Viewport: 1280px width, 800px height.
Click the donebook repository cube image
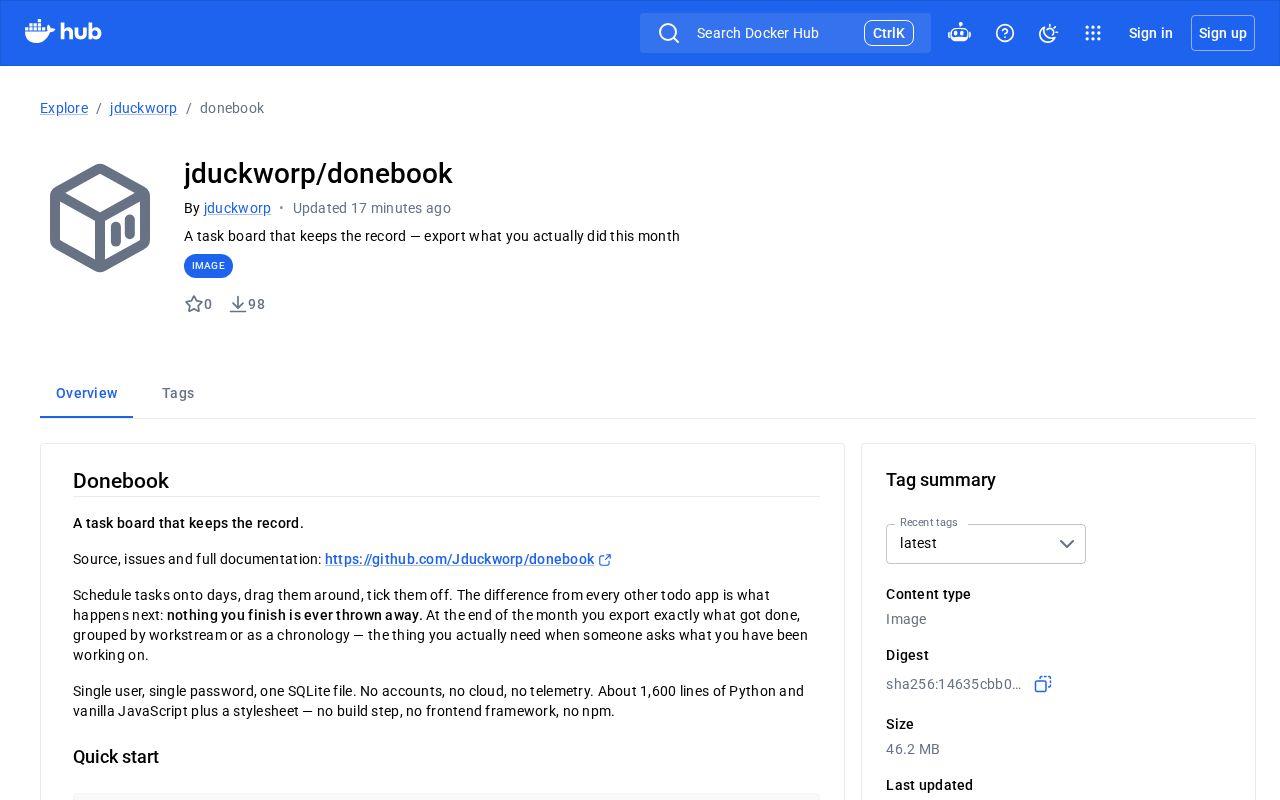click(100, 218)
